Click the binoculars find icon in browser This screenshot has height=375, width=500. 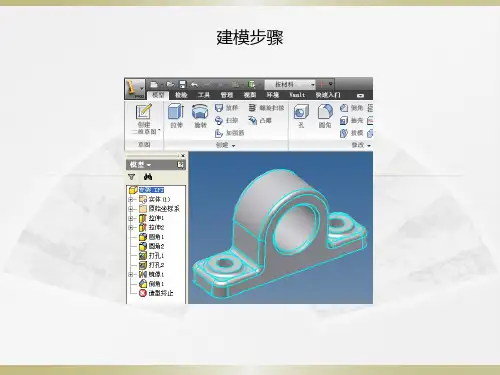(148, 177)
